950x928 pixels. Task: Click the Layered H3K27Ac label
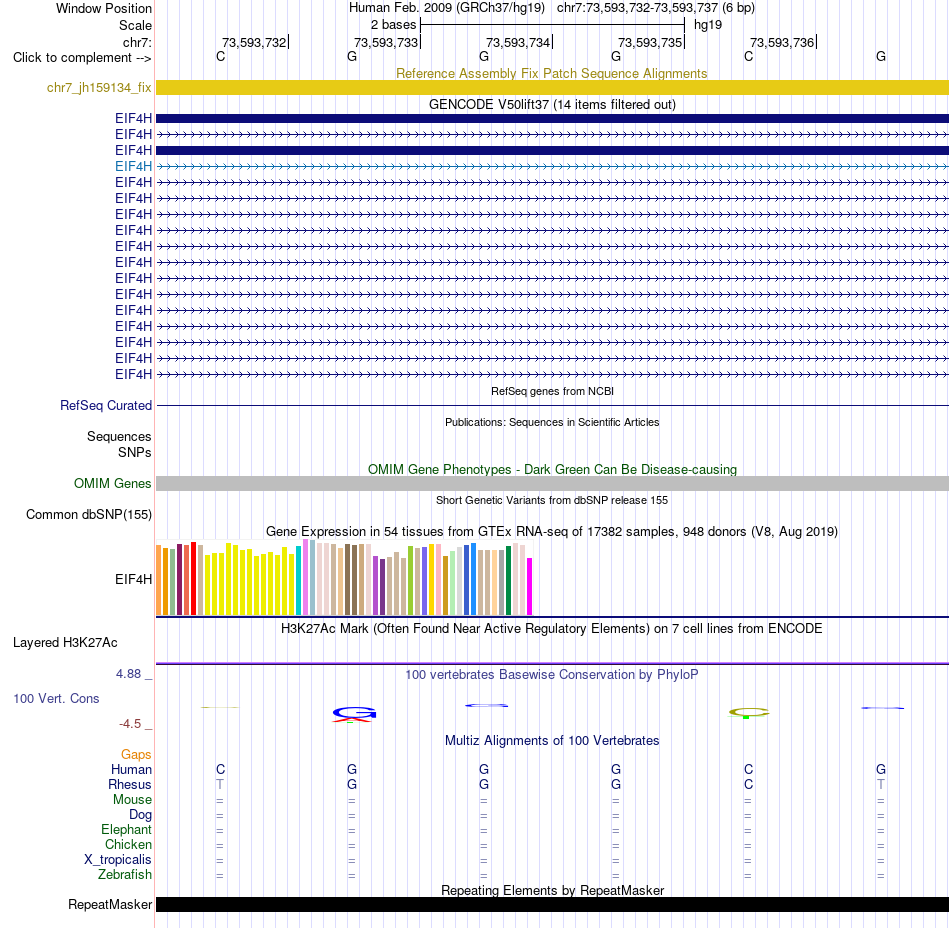point(65,643)
